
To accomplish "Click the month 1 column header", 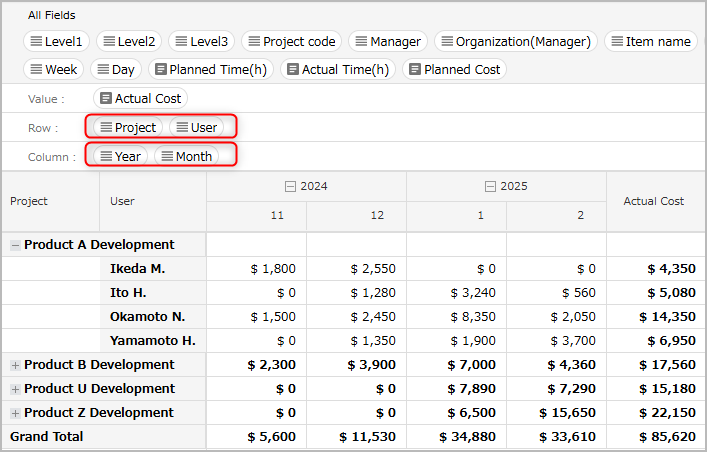I will coord(457,216).
